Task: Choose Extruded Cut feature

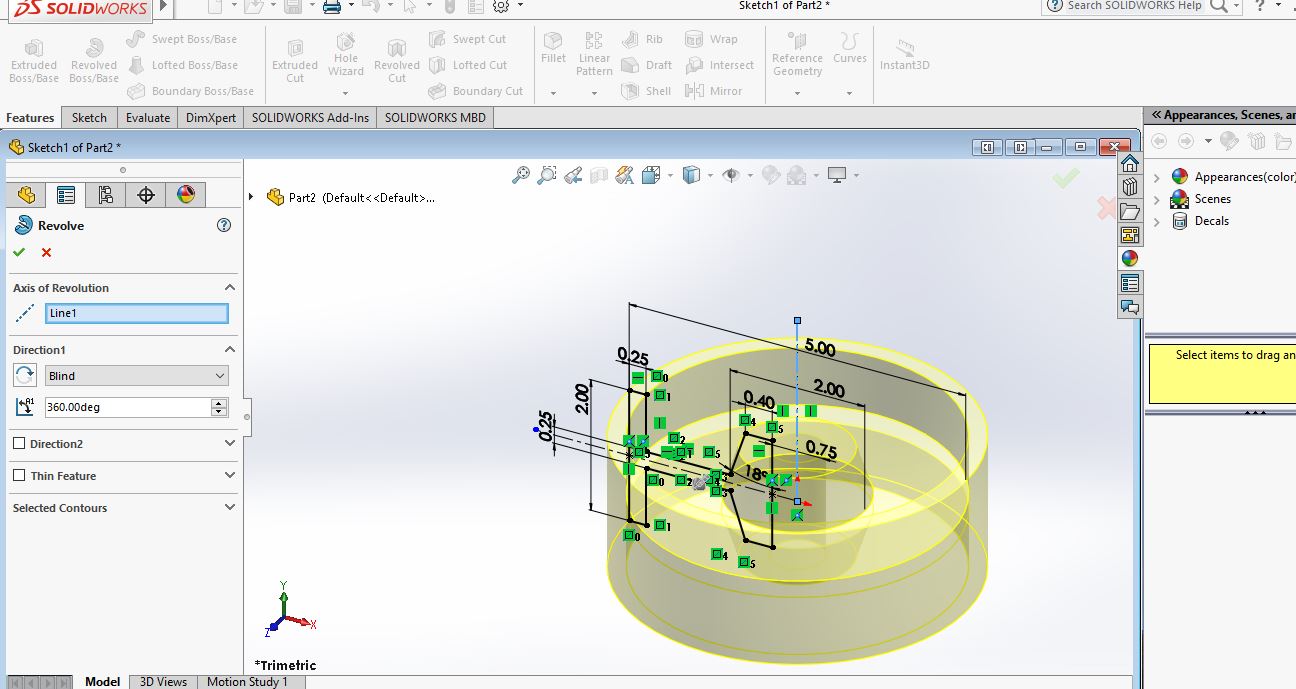Action: [295, 62]
